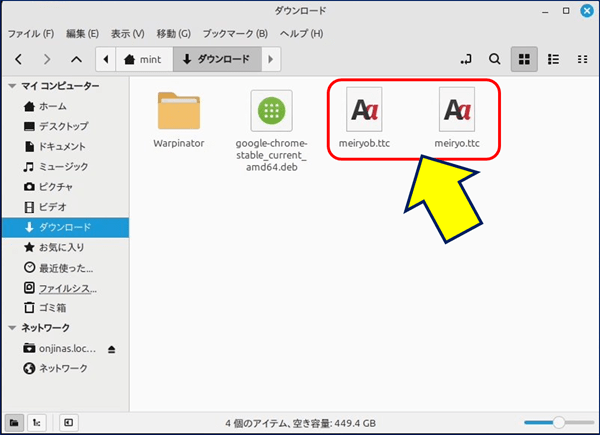Switch to icon grid view
This screenshot has width=600, height=435.
tap(524, 59)
